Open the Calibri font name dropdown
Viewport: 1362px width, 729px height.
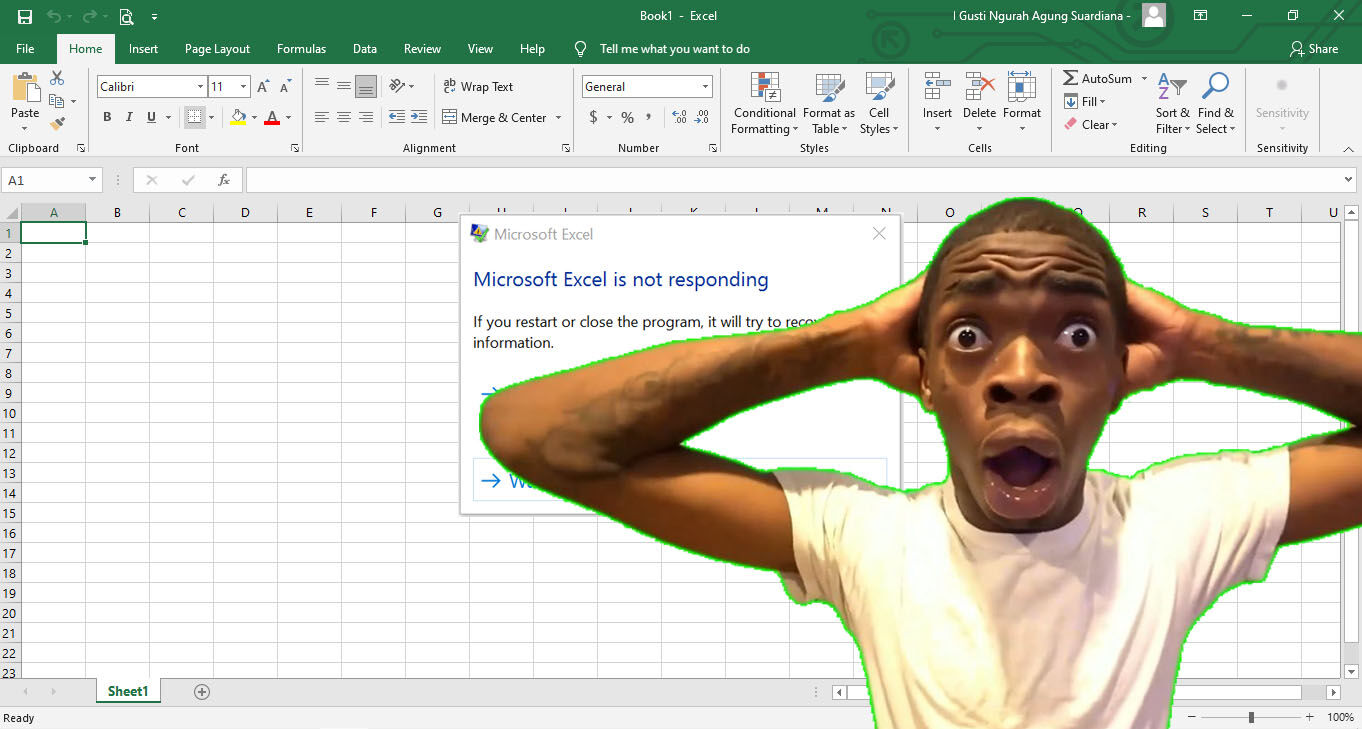[x=200, y=87]
